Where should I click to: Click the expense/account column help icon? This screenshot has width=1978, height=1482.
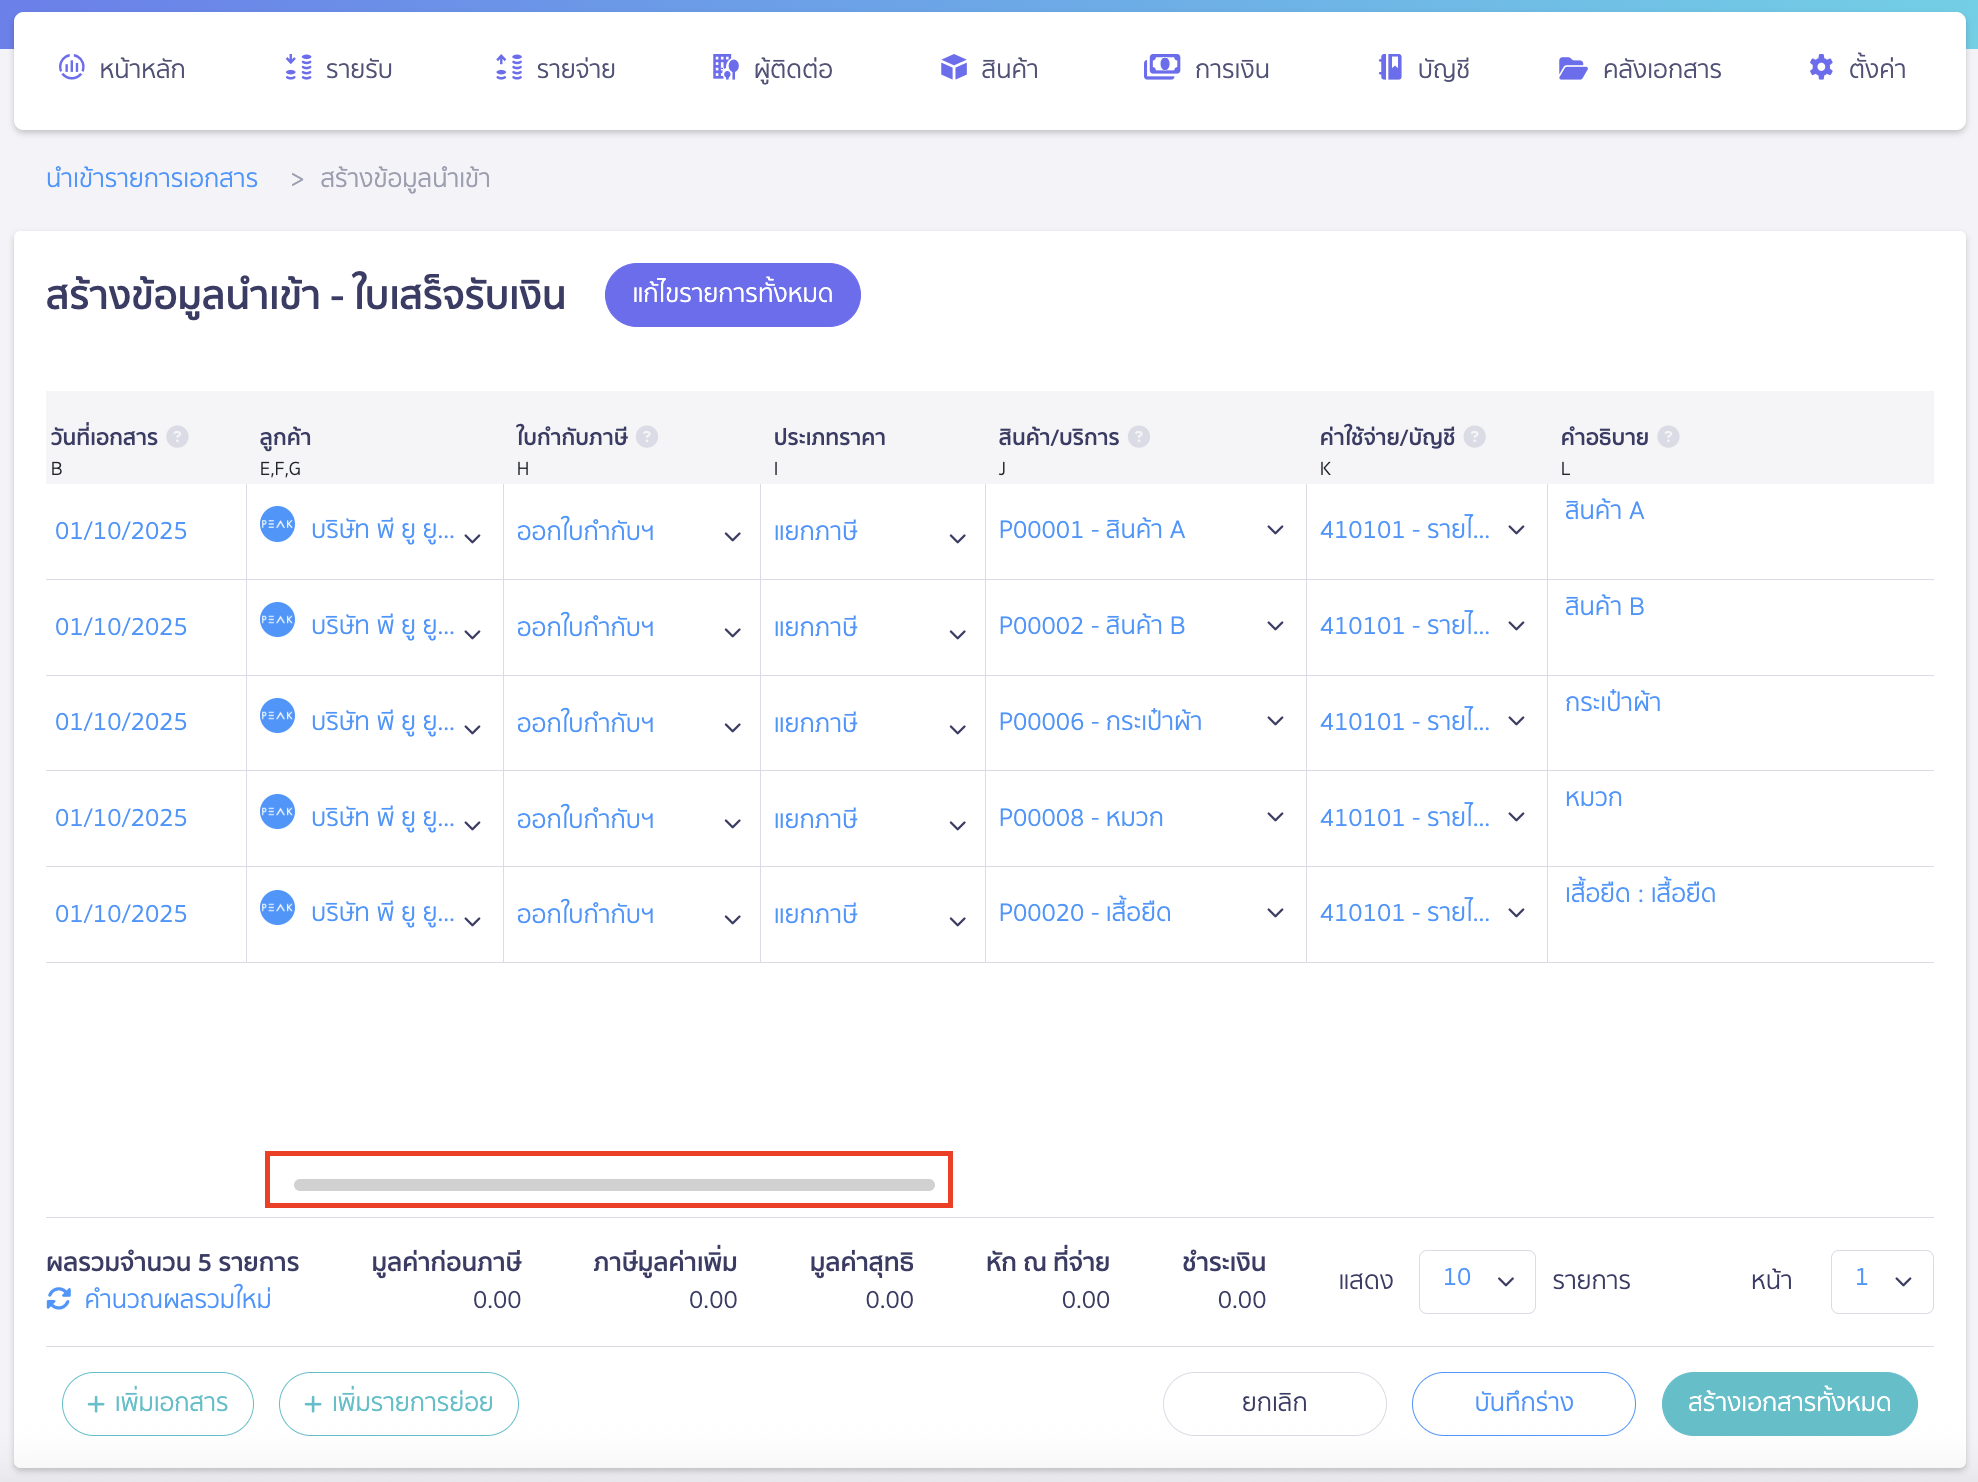(1475, 437)
